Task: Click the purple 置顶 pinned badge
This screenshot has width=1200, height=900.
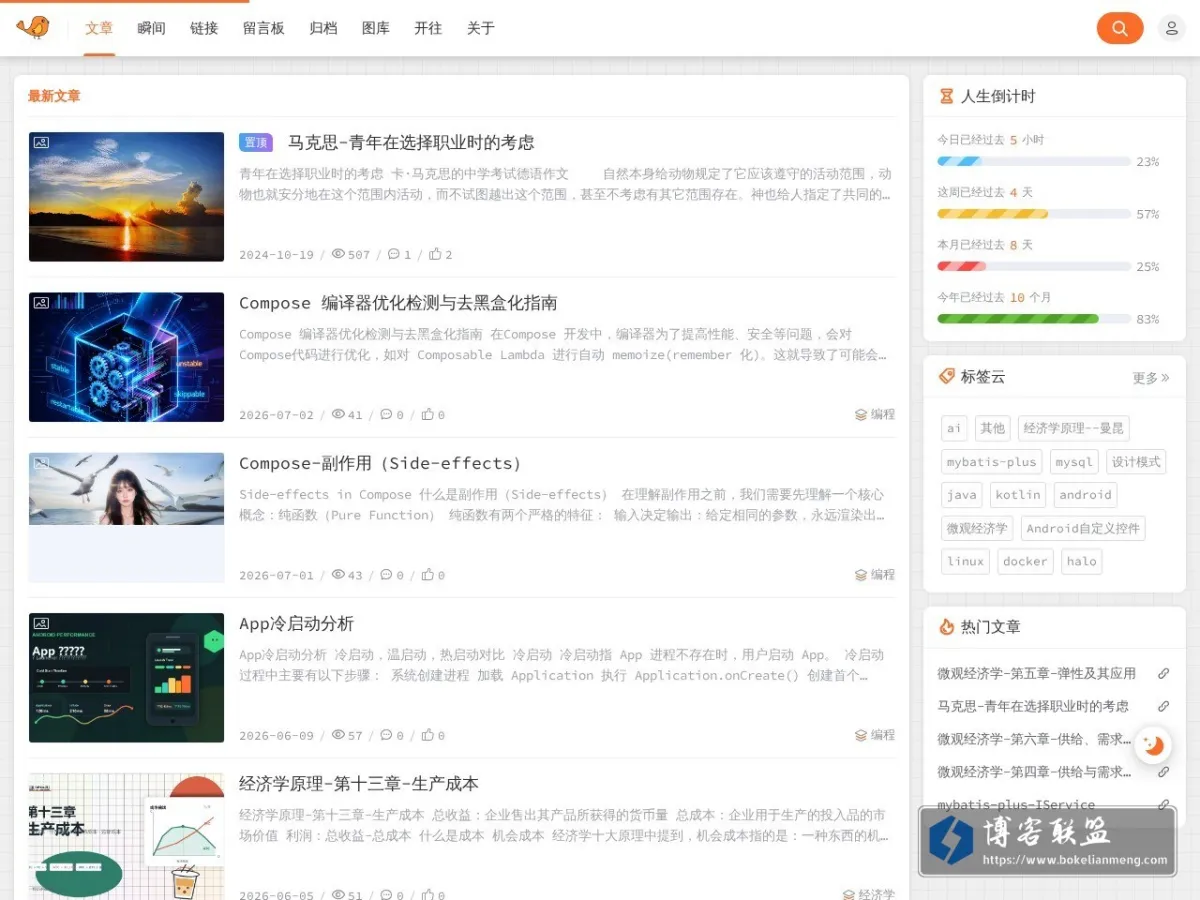Action: pyautogui.click(x=256, y=142)
